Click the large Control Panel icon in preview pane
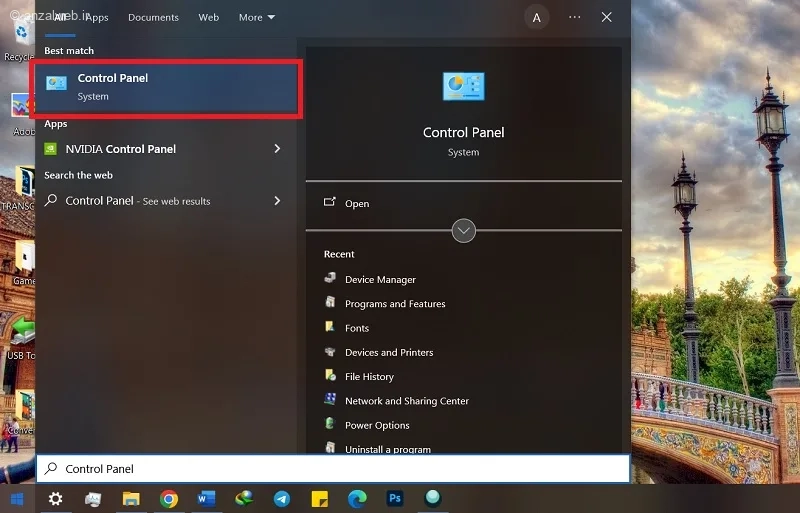This screenshot has height=513, width=800. (x=463, y=86)
